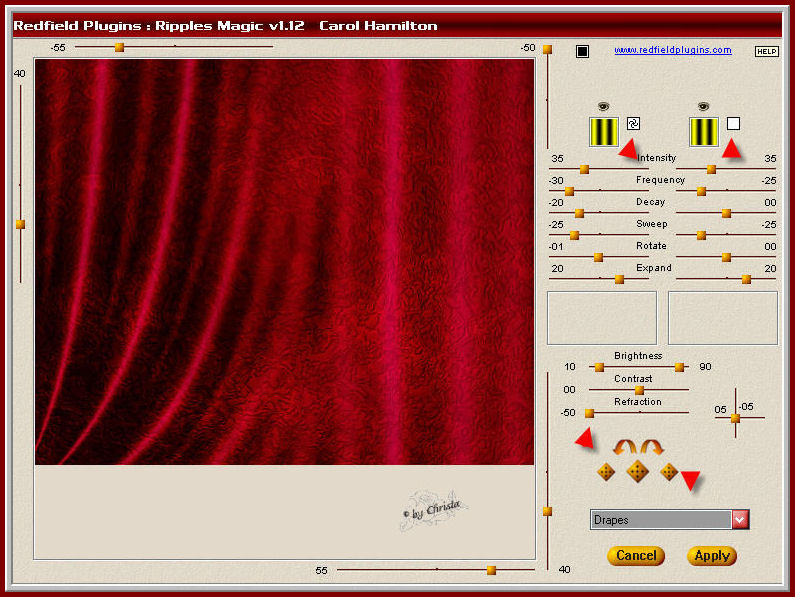Click the black square icon near the top
Screen dimensions: 795x597
(582, 51)
